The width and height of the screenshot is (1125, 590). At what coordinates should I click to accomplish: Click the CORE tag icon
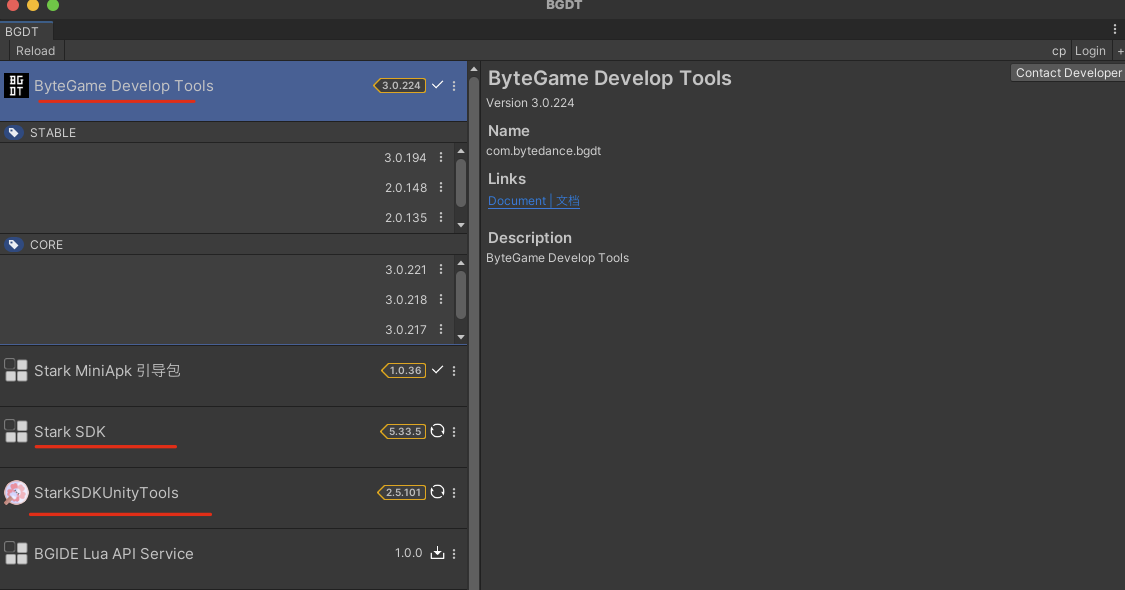(x=14, y=245)
